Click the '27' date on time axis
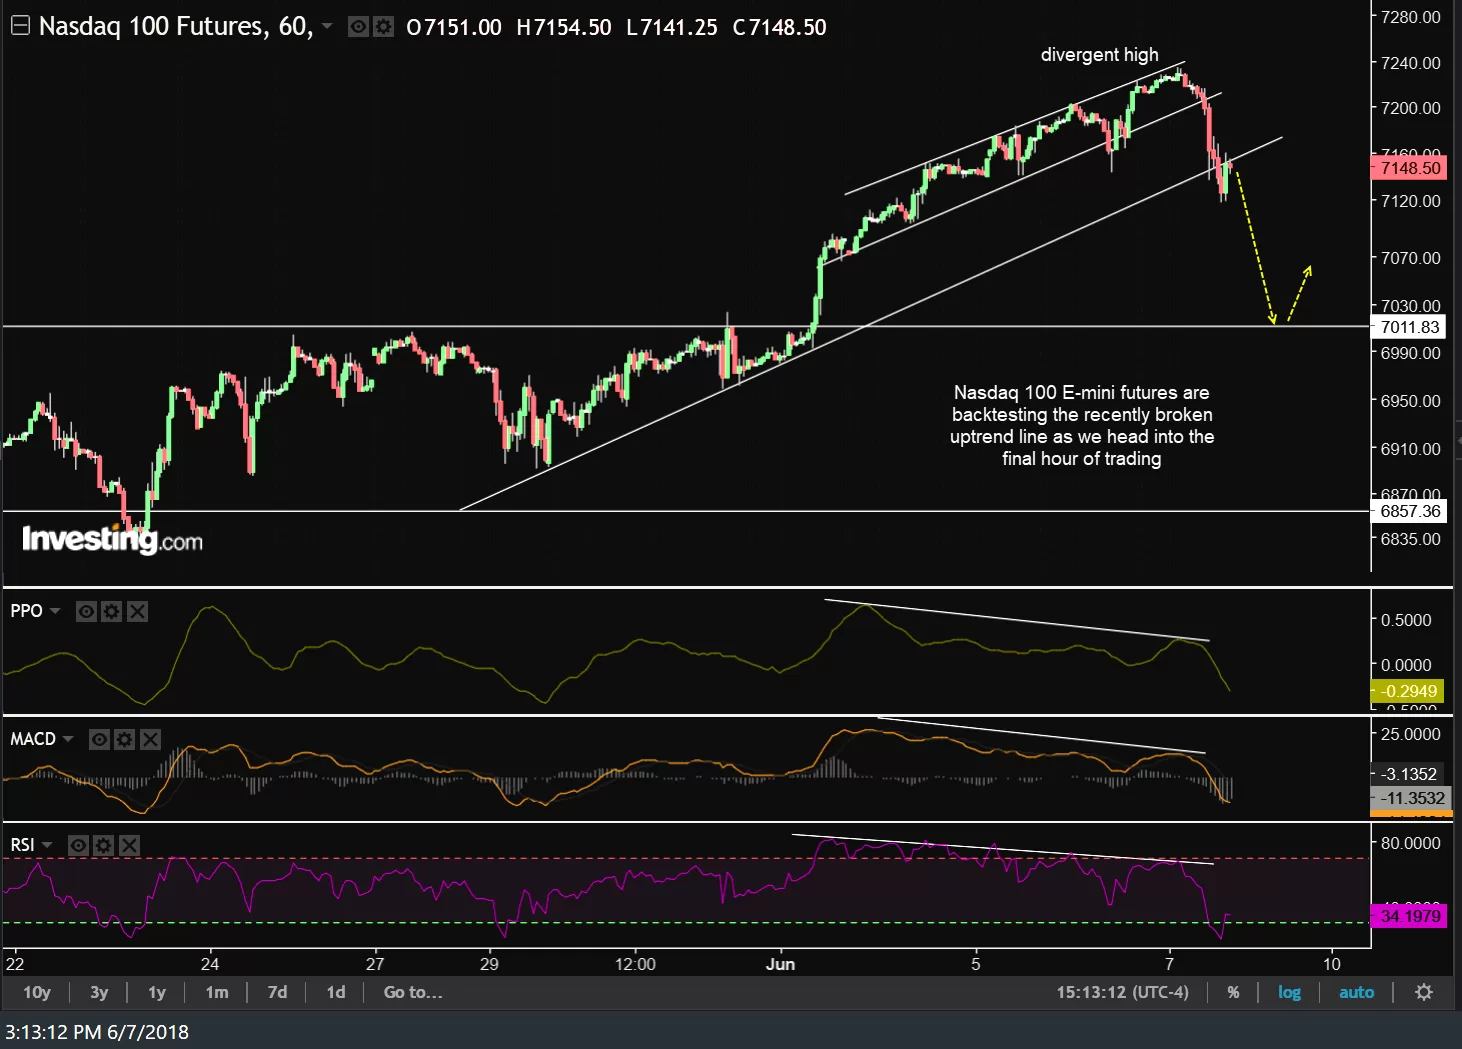The image size is (1462, 1049). (375, 964)
